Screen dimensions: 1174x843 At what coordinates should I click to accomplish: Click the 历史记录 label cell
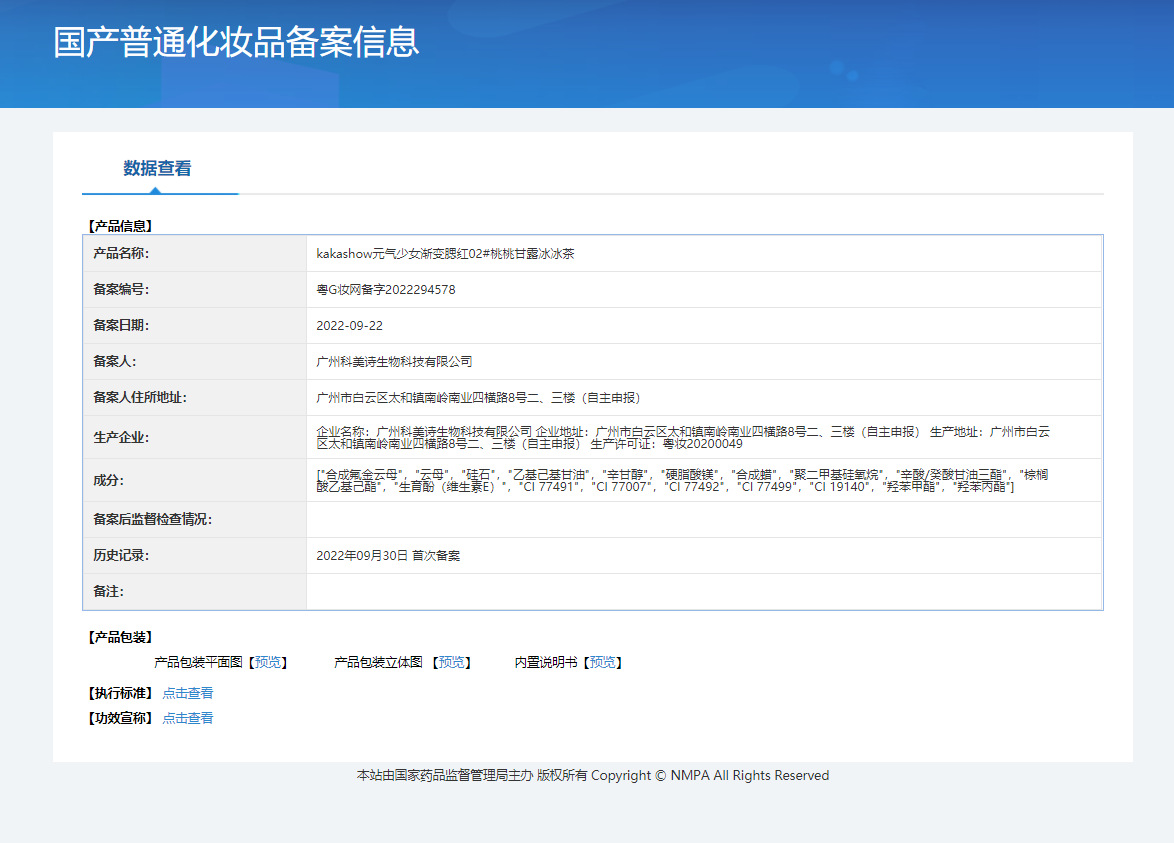(x=195, y=556)
